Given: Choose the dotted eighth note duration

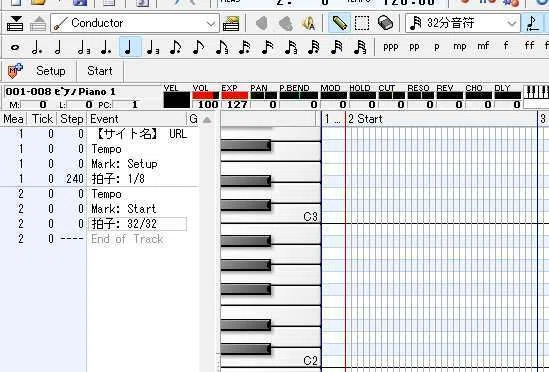Looking at the screenshot, I should pyautogui.click(x=175, y=47).
